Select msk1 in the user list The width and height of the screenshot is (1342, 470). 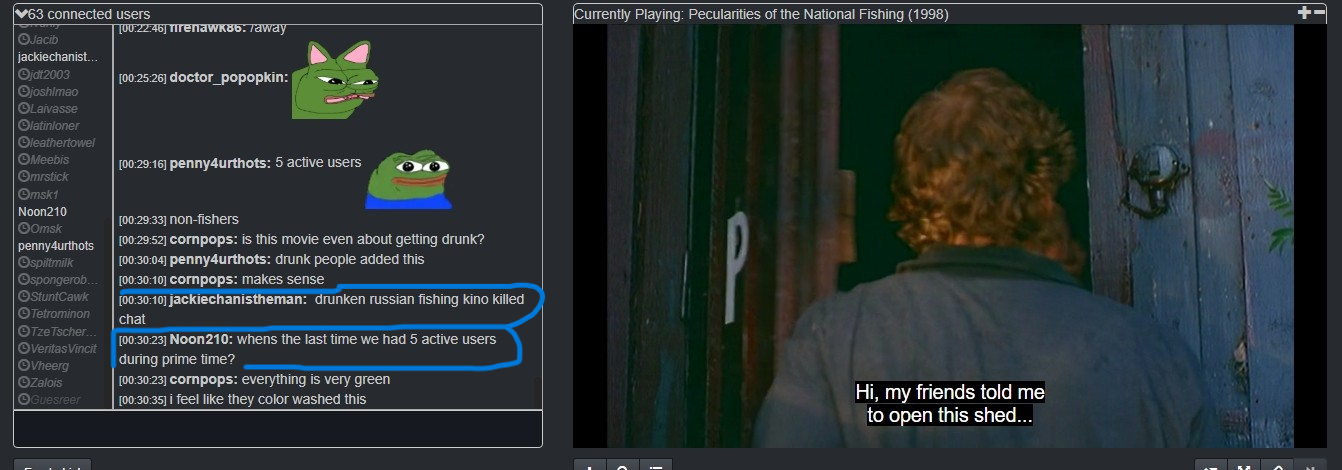tap(45, 194)
